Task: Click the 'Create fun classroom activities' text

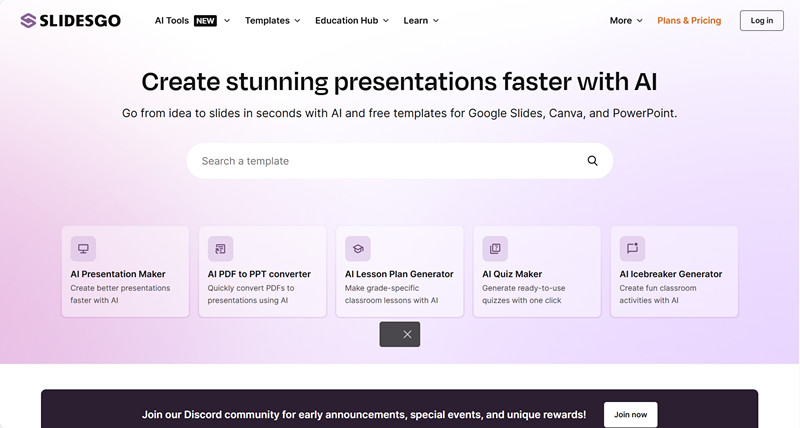Action: (658, 294)
